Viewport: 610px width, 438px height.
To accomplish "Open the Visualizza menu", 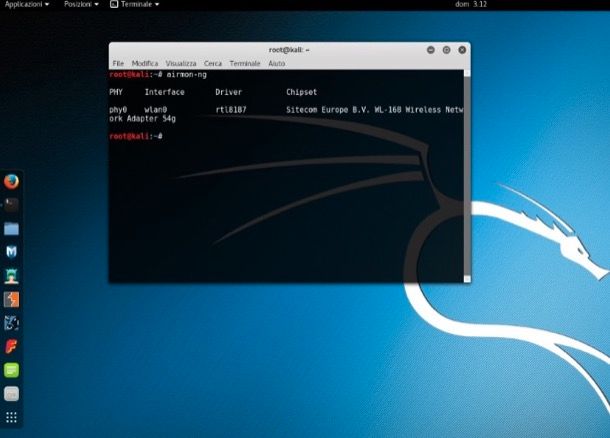I will (181, 63).
